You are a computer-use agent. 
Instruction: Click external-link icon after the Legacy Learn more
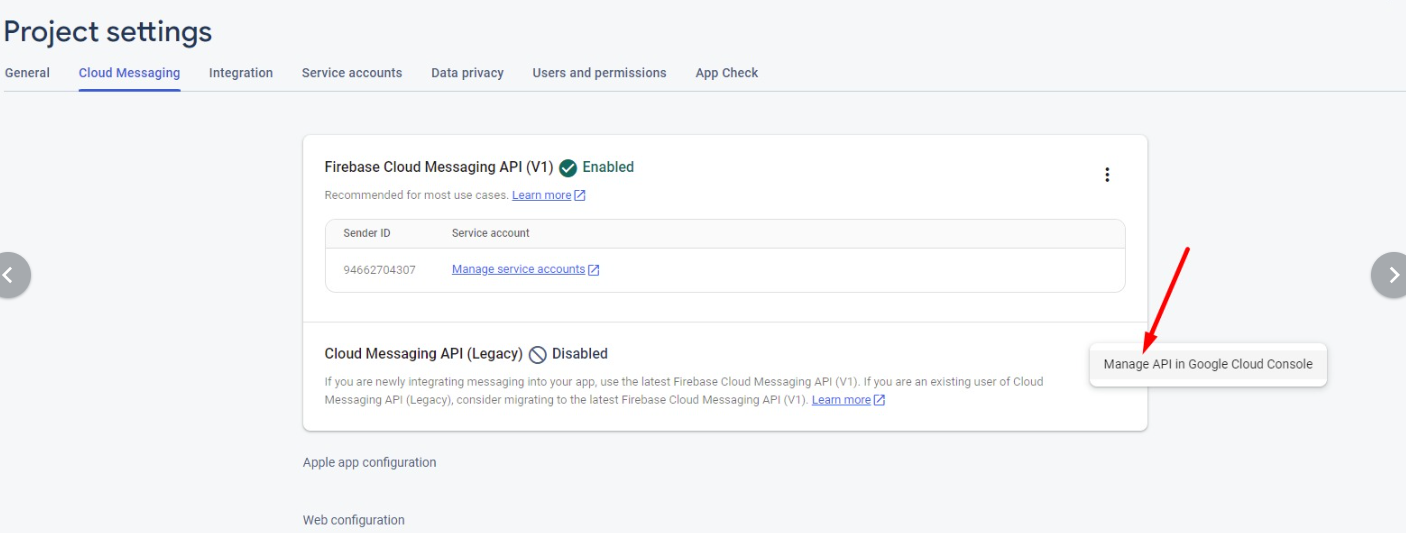click(879, 400)
